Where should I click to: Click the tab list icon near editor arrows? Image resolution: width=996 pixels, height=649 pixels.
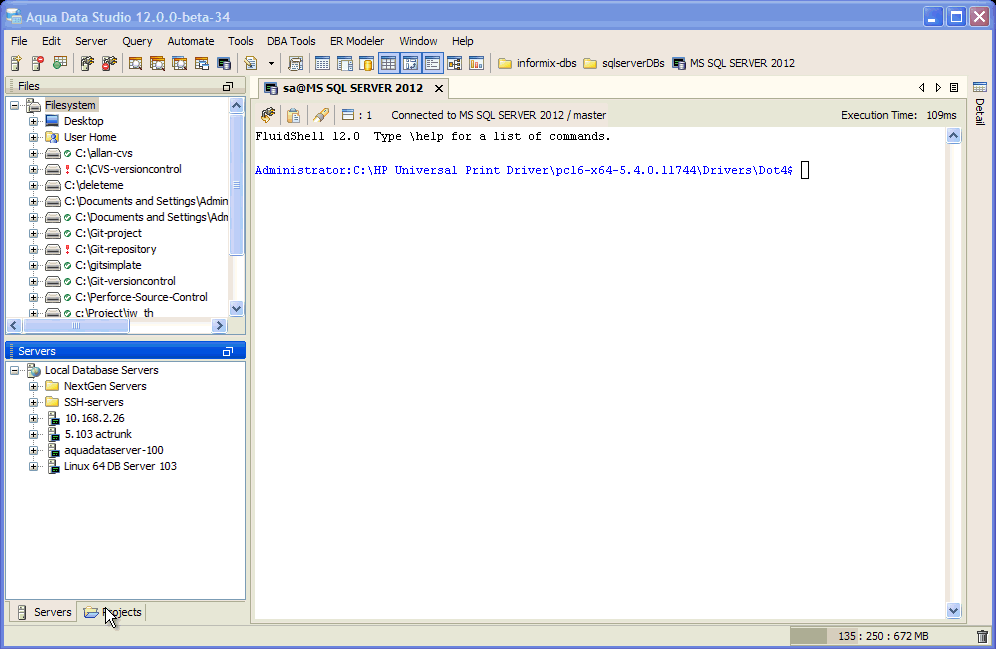point(954,88)
